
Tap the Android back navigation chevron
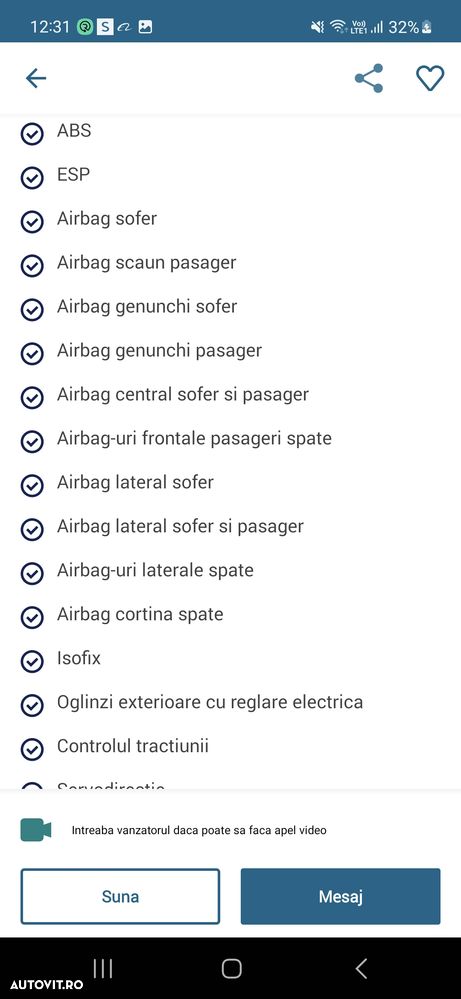click(361, 969)
